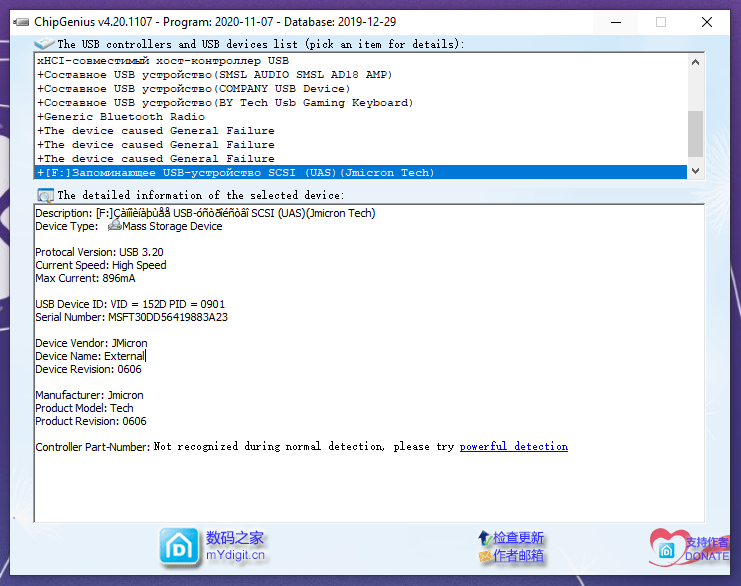The image size is (741, 586).
Task: Click the Device Revision: 0606 line
Action: [x=88, y=369]
